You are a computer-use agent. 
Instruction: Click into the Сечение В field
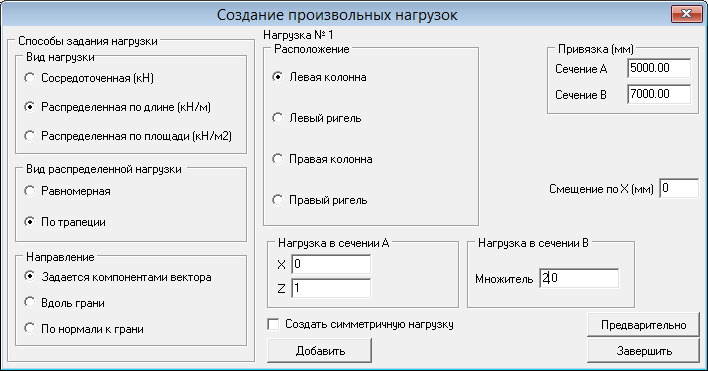[659, 94]
